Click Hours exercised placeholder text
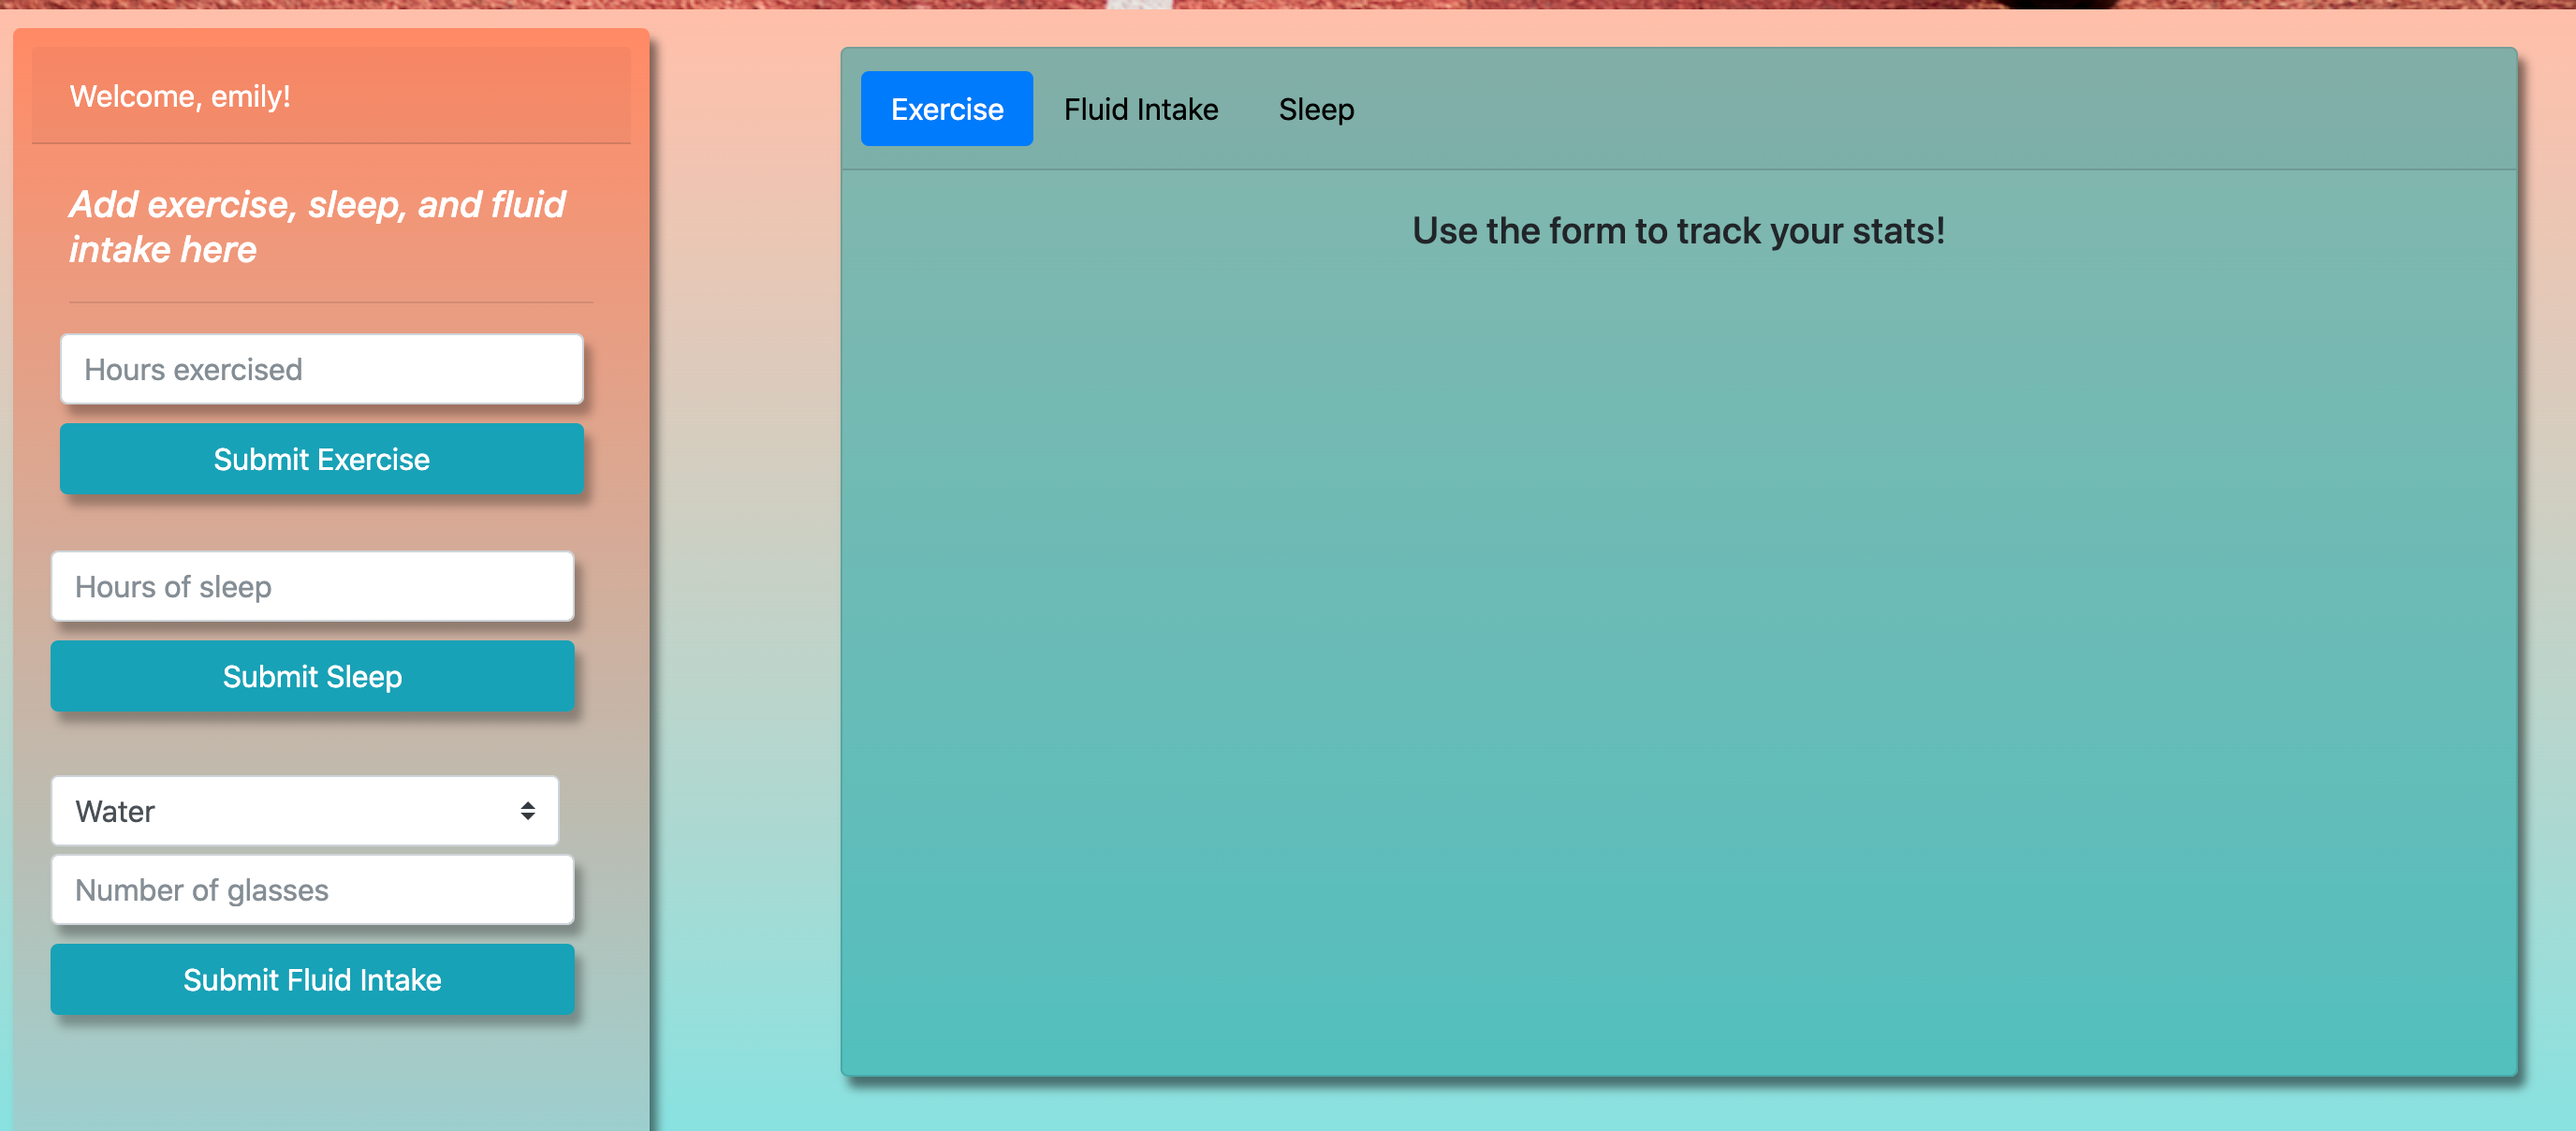 coord(193,369)
